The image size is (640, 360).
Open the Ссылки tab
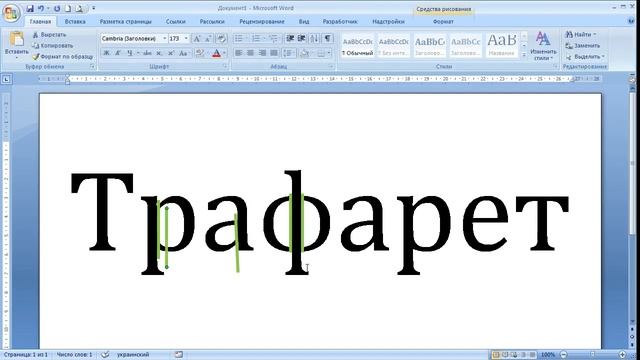tap(176, 22)
